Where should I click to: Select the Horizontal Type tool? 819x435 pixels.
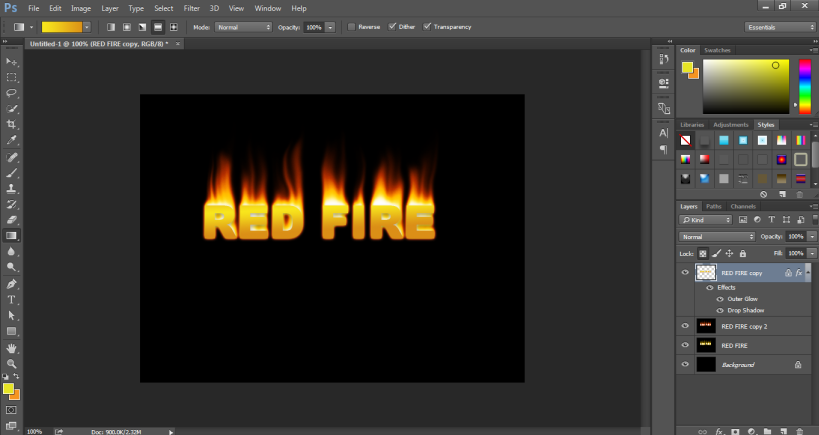point(11,300)
